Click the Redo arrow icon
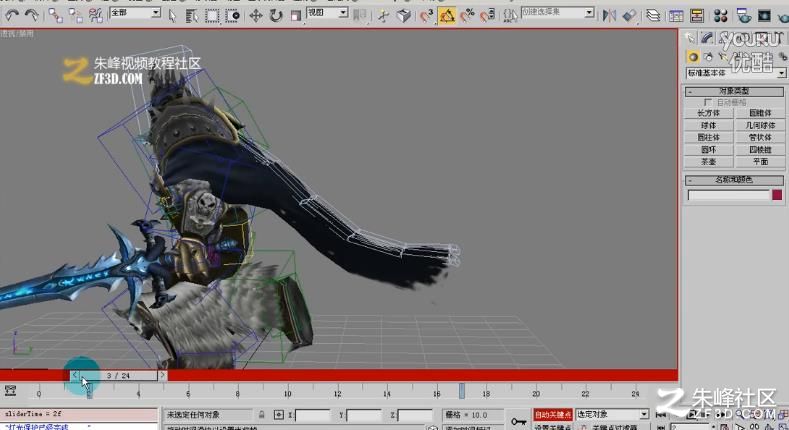 click(x=31, y=16)
